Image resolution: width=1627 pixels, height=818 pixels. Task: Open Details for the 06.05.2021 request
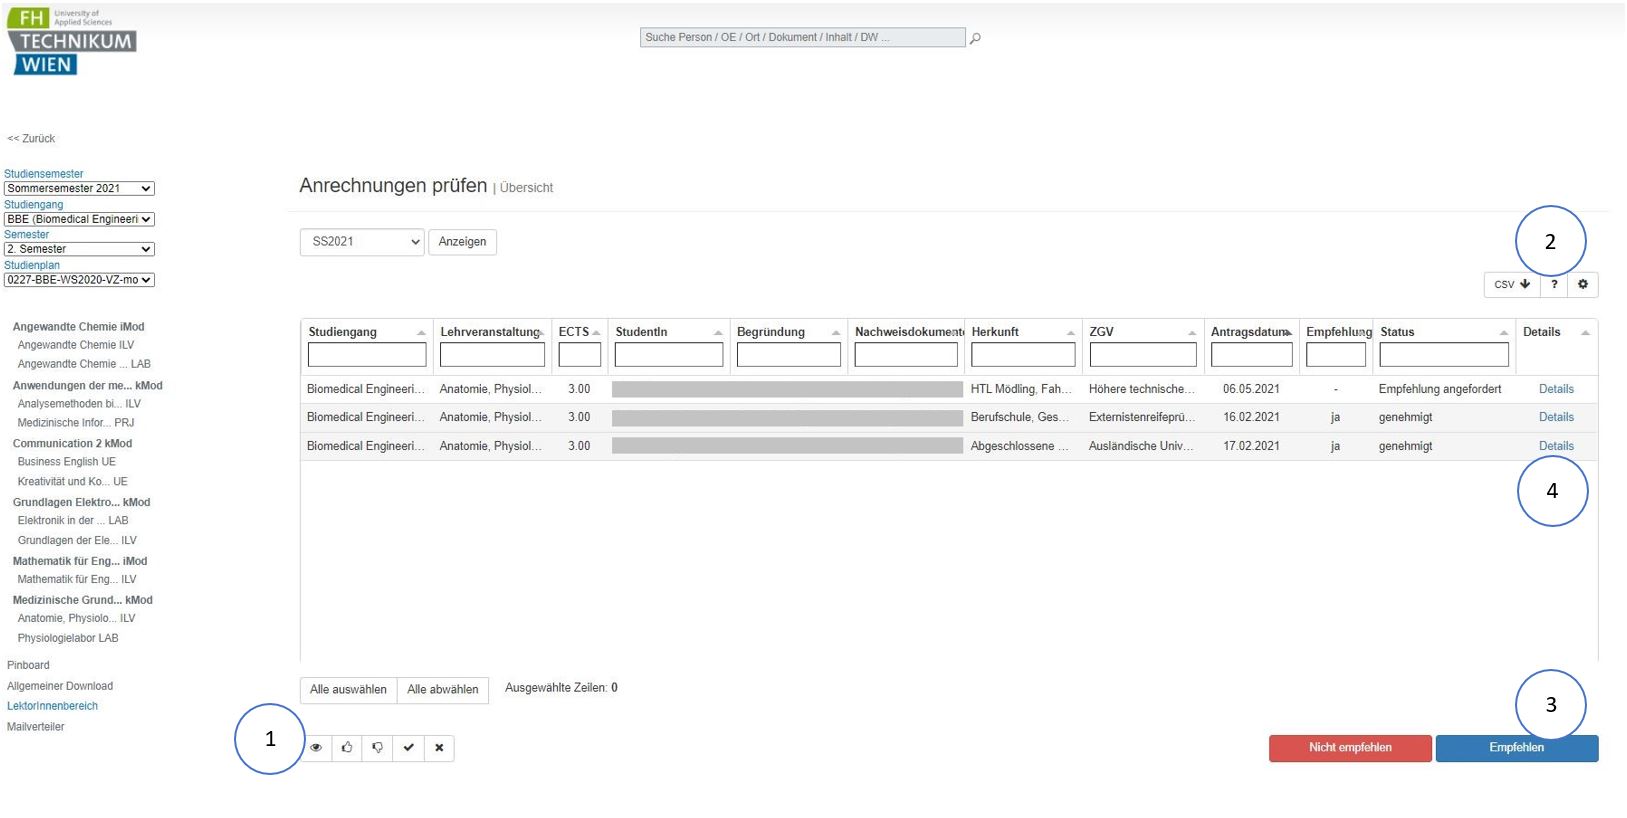[x=1556, y=389]
